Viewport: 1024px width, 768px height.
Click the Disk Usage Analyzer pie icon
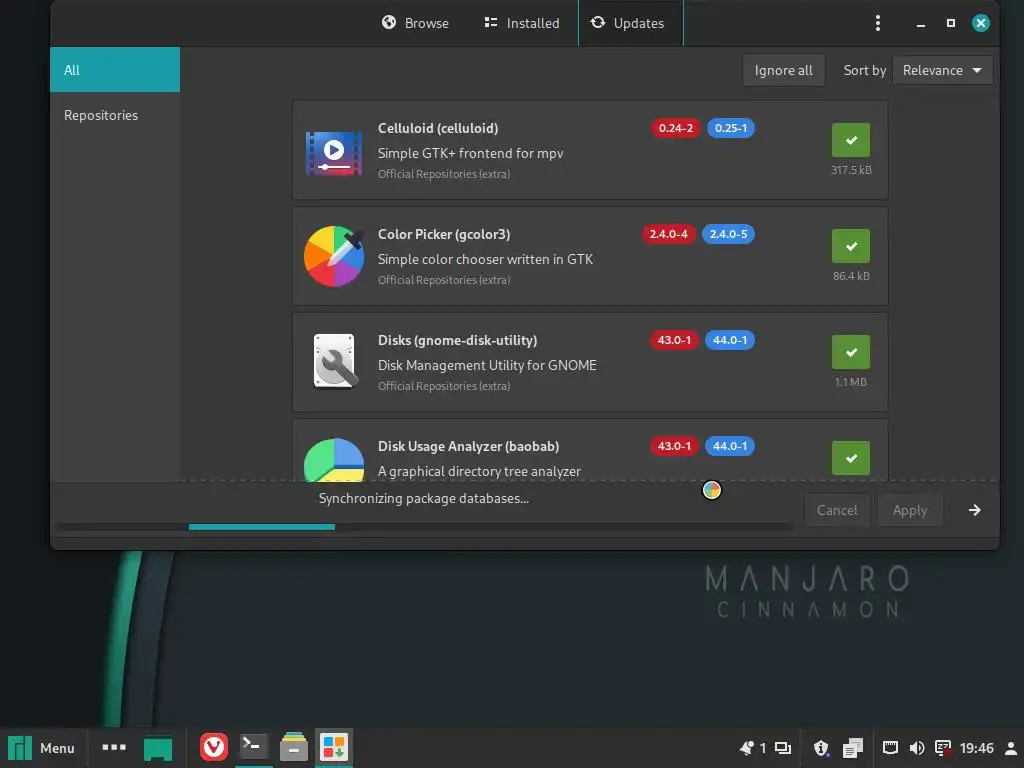click(x=334, y=459)
